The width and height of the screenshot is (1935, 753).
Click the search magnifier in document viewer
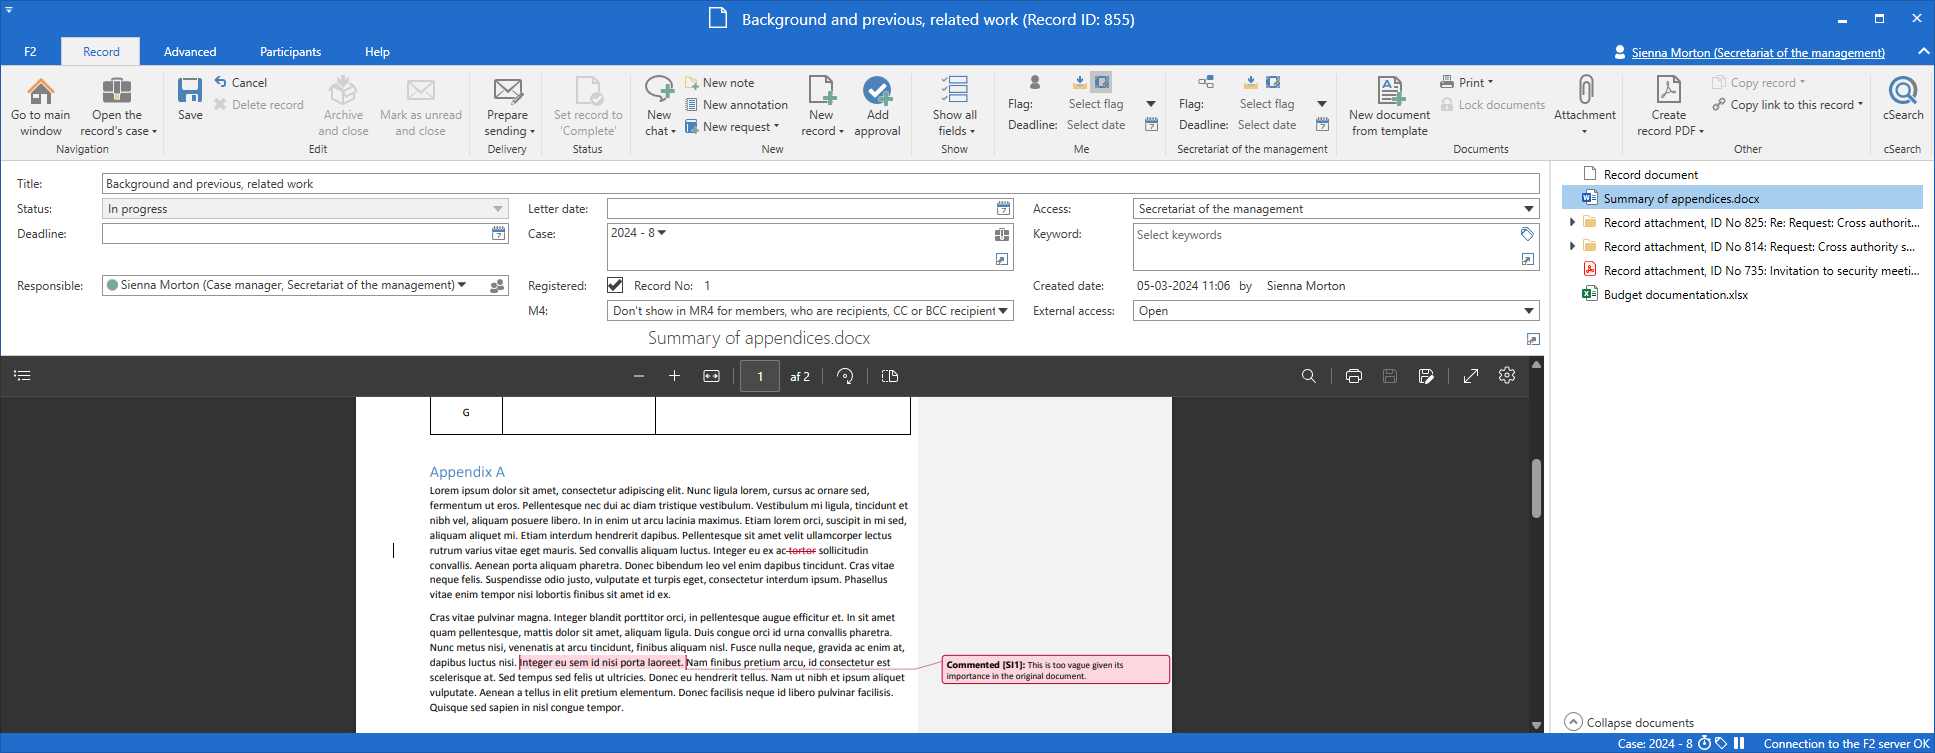pos(1308,376)
